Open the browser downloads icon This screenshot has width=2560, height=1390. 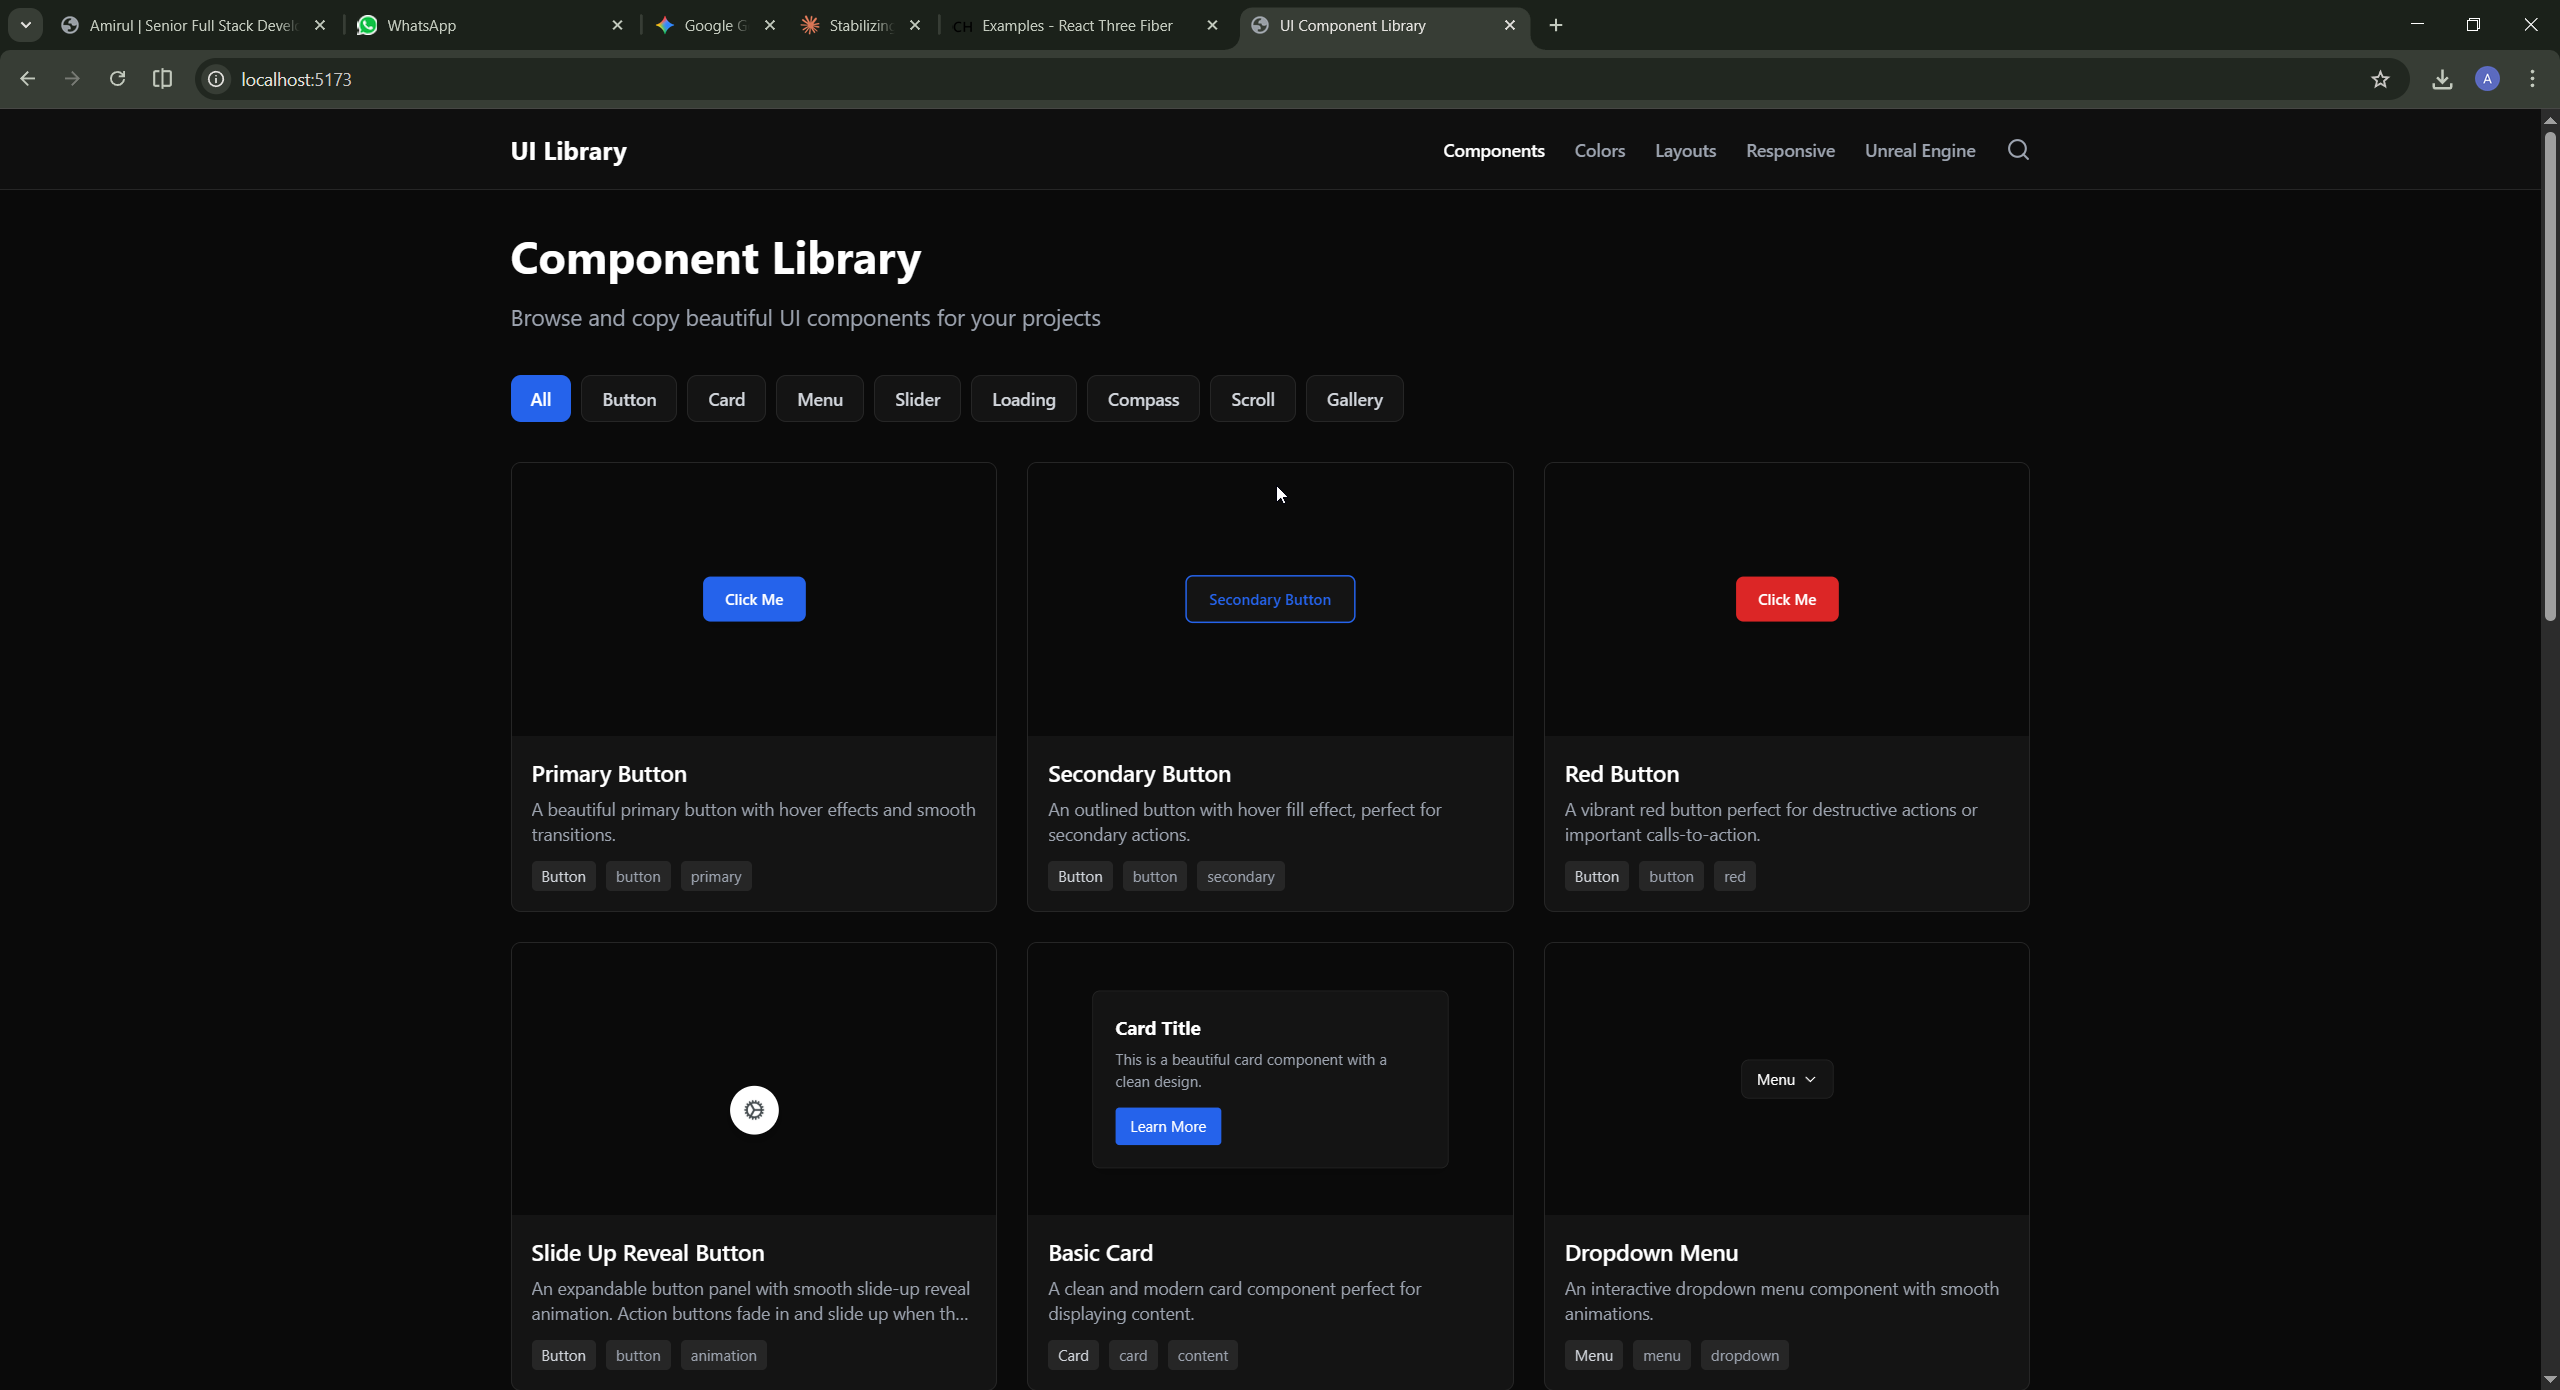pos(2442,79)
